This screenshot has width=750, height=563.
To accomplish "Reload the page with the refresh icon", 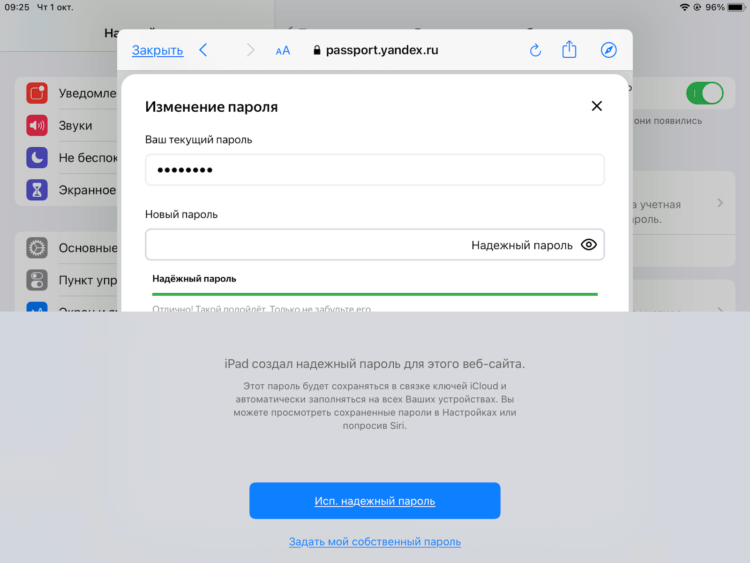I will point(535,50).
